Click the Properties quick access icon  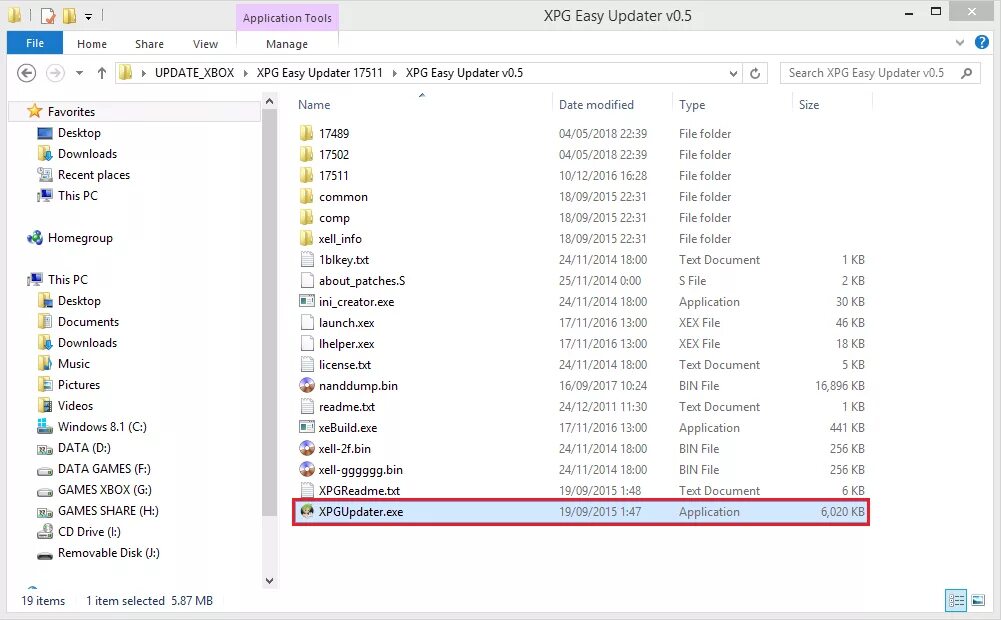pos(47,15)
